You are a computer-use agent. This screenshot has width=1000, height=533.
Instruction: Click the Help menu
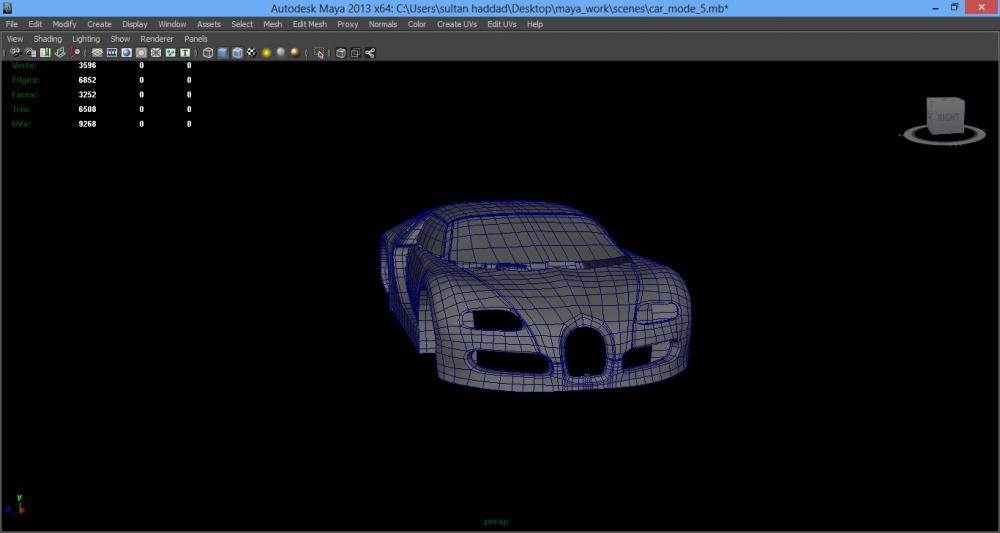(534, 24)
